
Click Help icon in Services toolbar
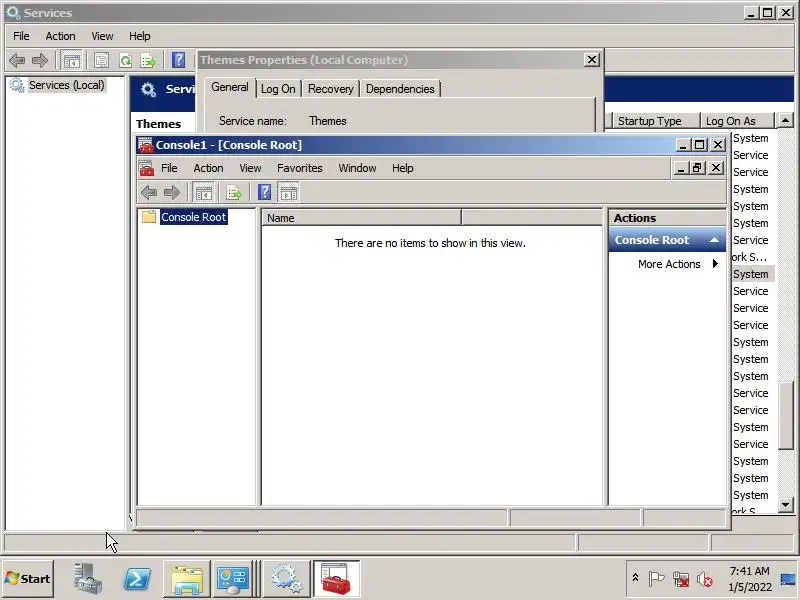click(x=179, y=60)
